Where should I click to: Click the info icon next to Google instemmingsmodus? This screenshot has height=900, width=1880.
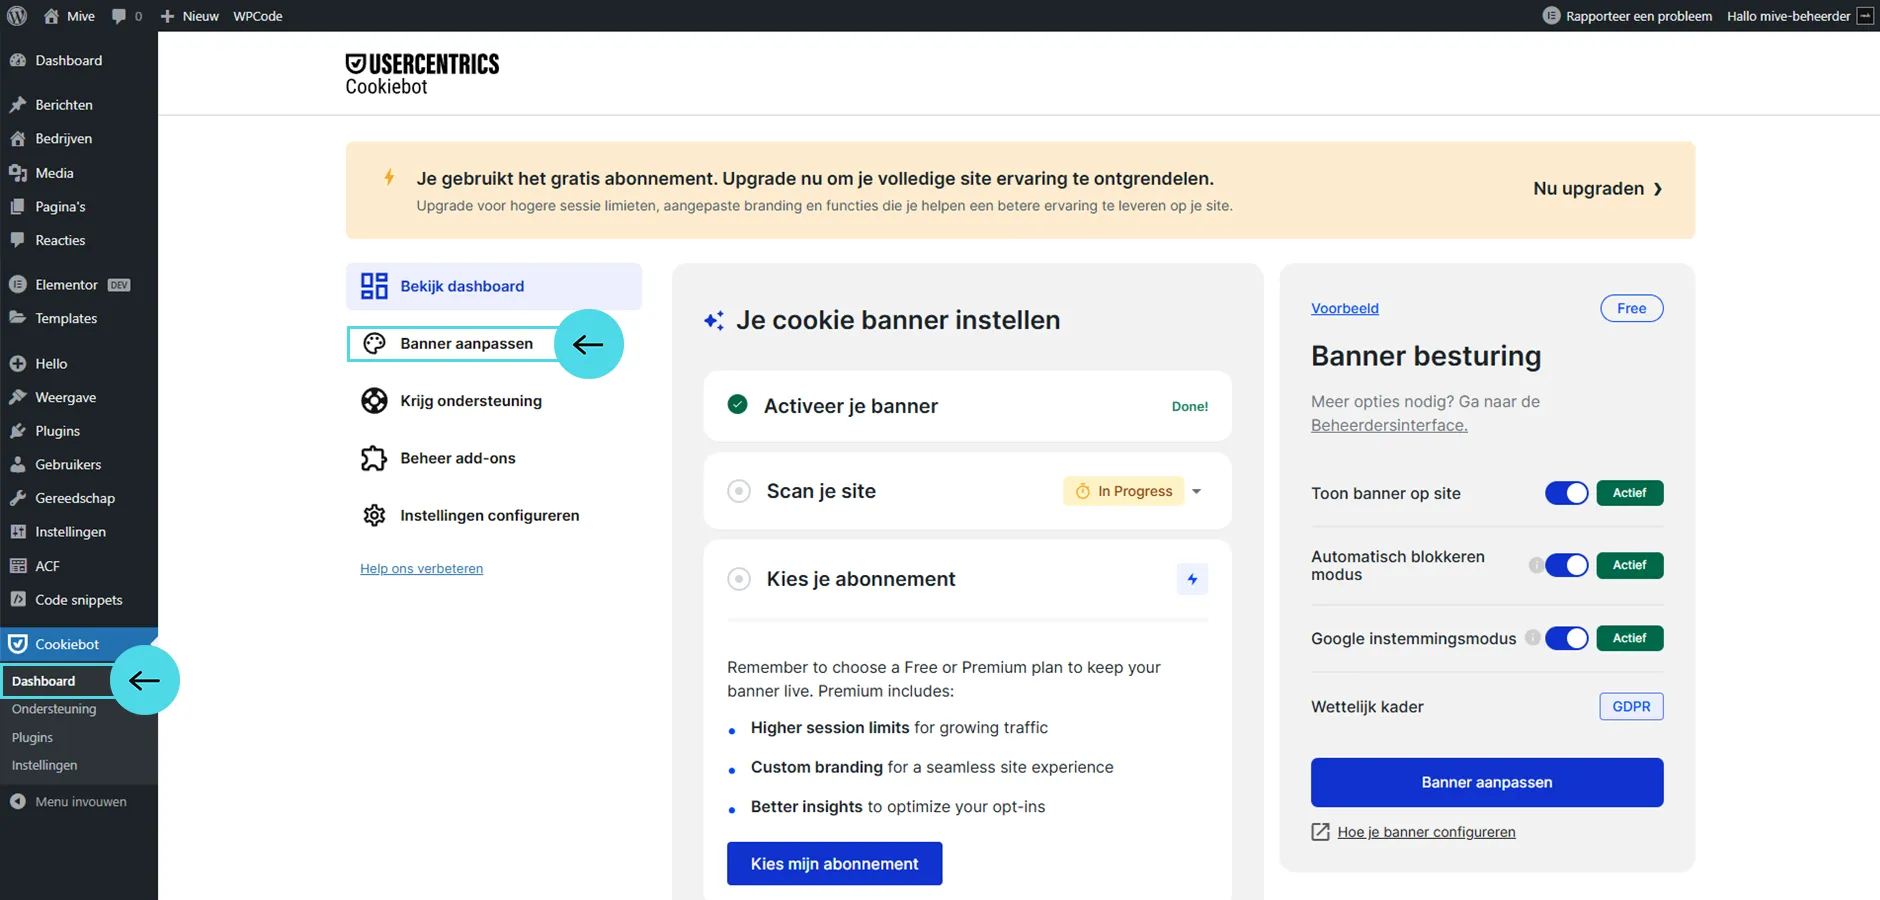point(1532,638)
